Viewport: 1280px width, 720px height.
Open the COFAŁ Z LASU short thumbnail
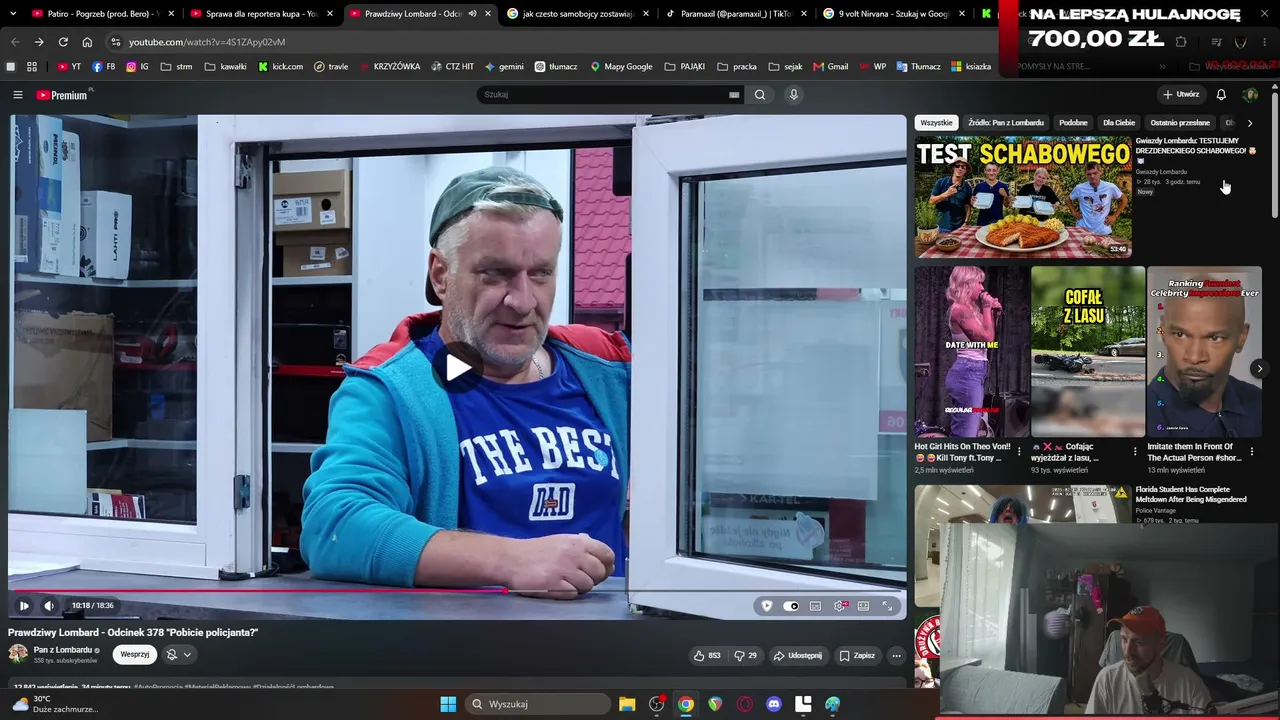[1088, 352]
